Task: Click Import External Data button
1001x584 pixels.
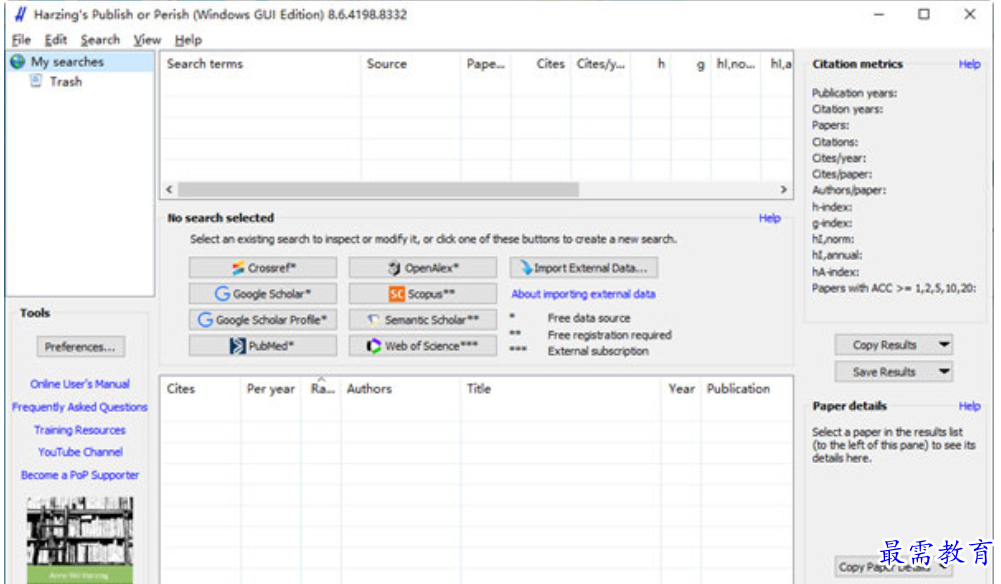Action: click(583, 267)
